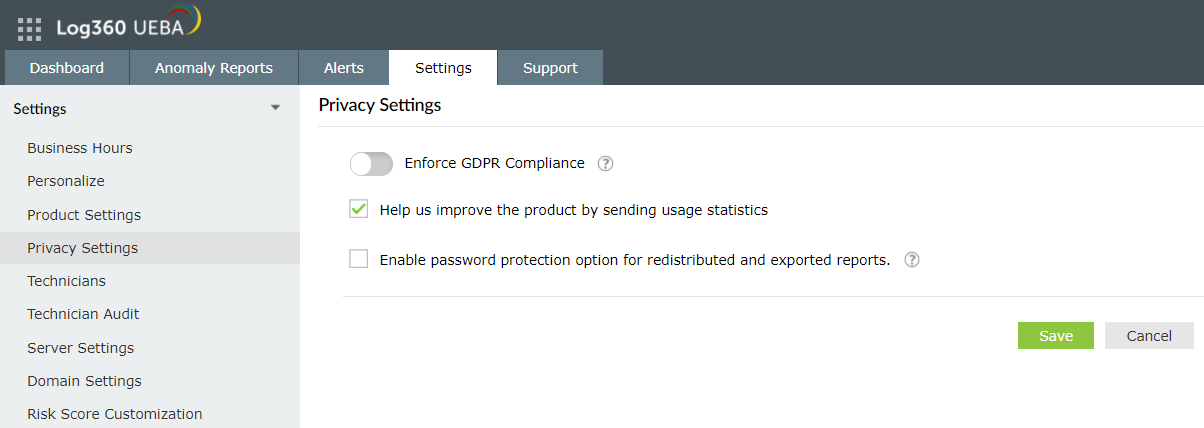This screenshot has width=1204, height=428.
Task: Click help icon beside Enforce GDPR Compliance
Action: [x=605, y=164]
